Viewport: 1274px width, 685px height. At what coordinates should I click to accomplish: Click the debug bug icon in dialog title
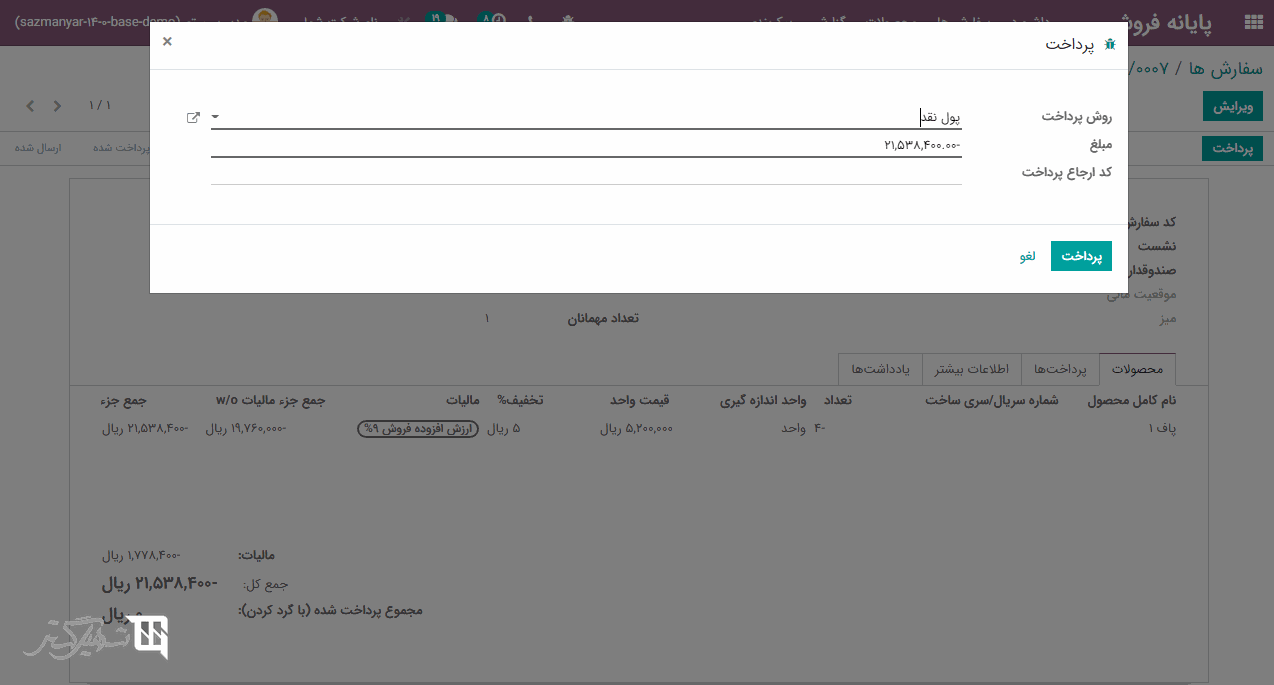click(1109, 45)
